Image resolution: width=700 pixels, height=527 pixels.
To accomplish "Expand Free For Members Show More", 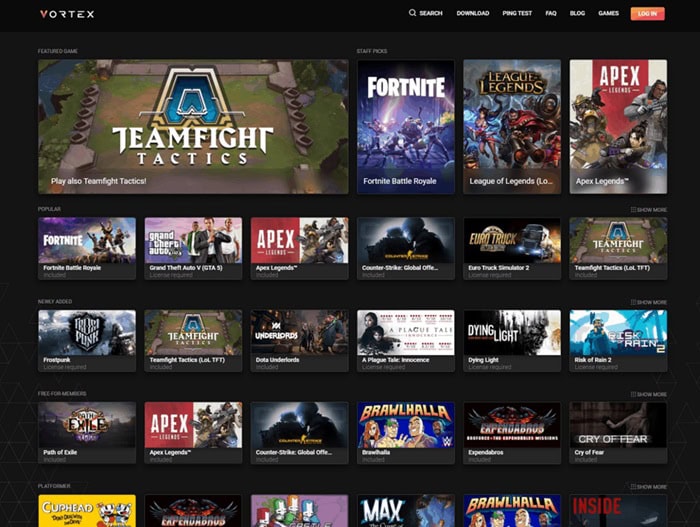I will coord(648,395).
